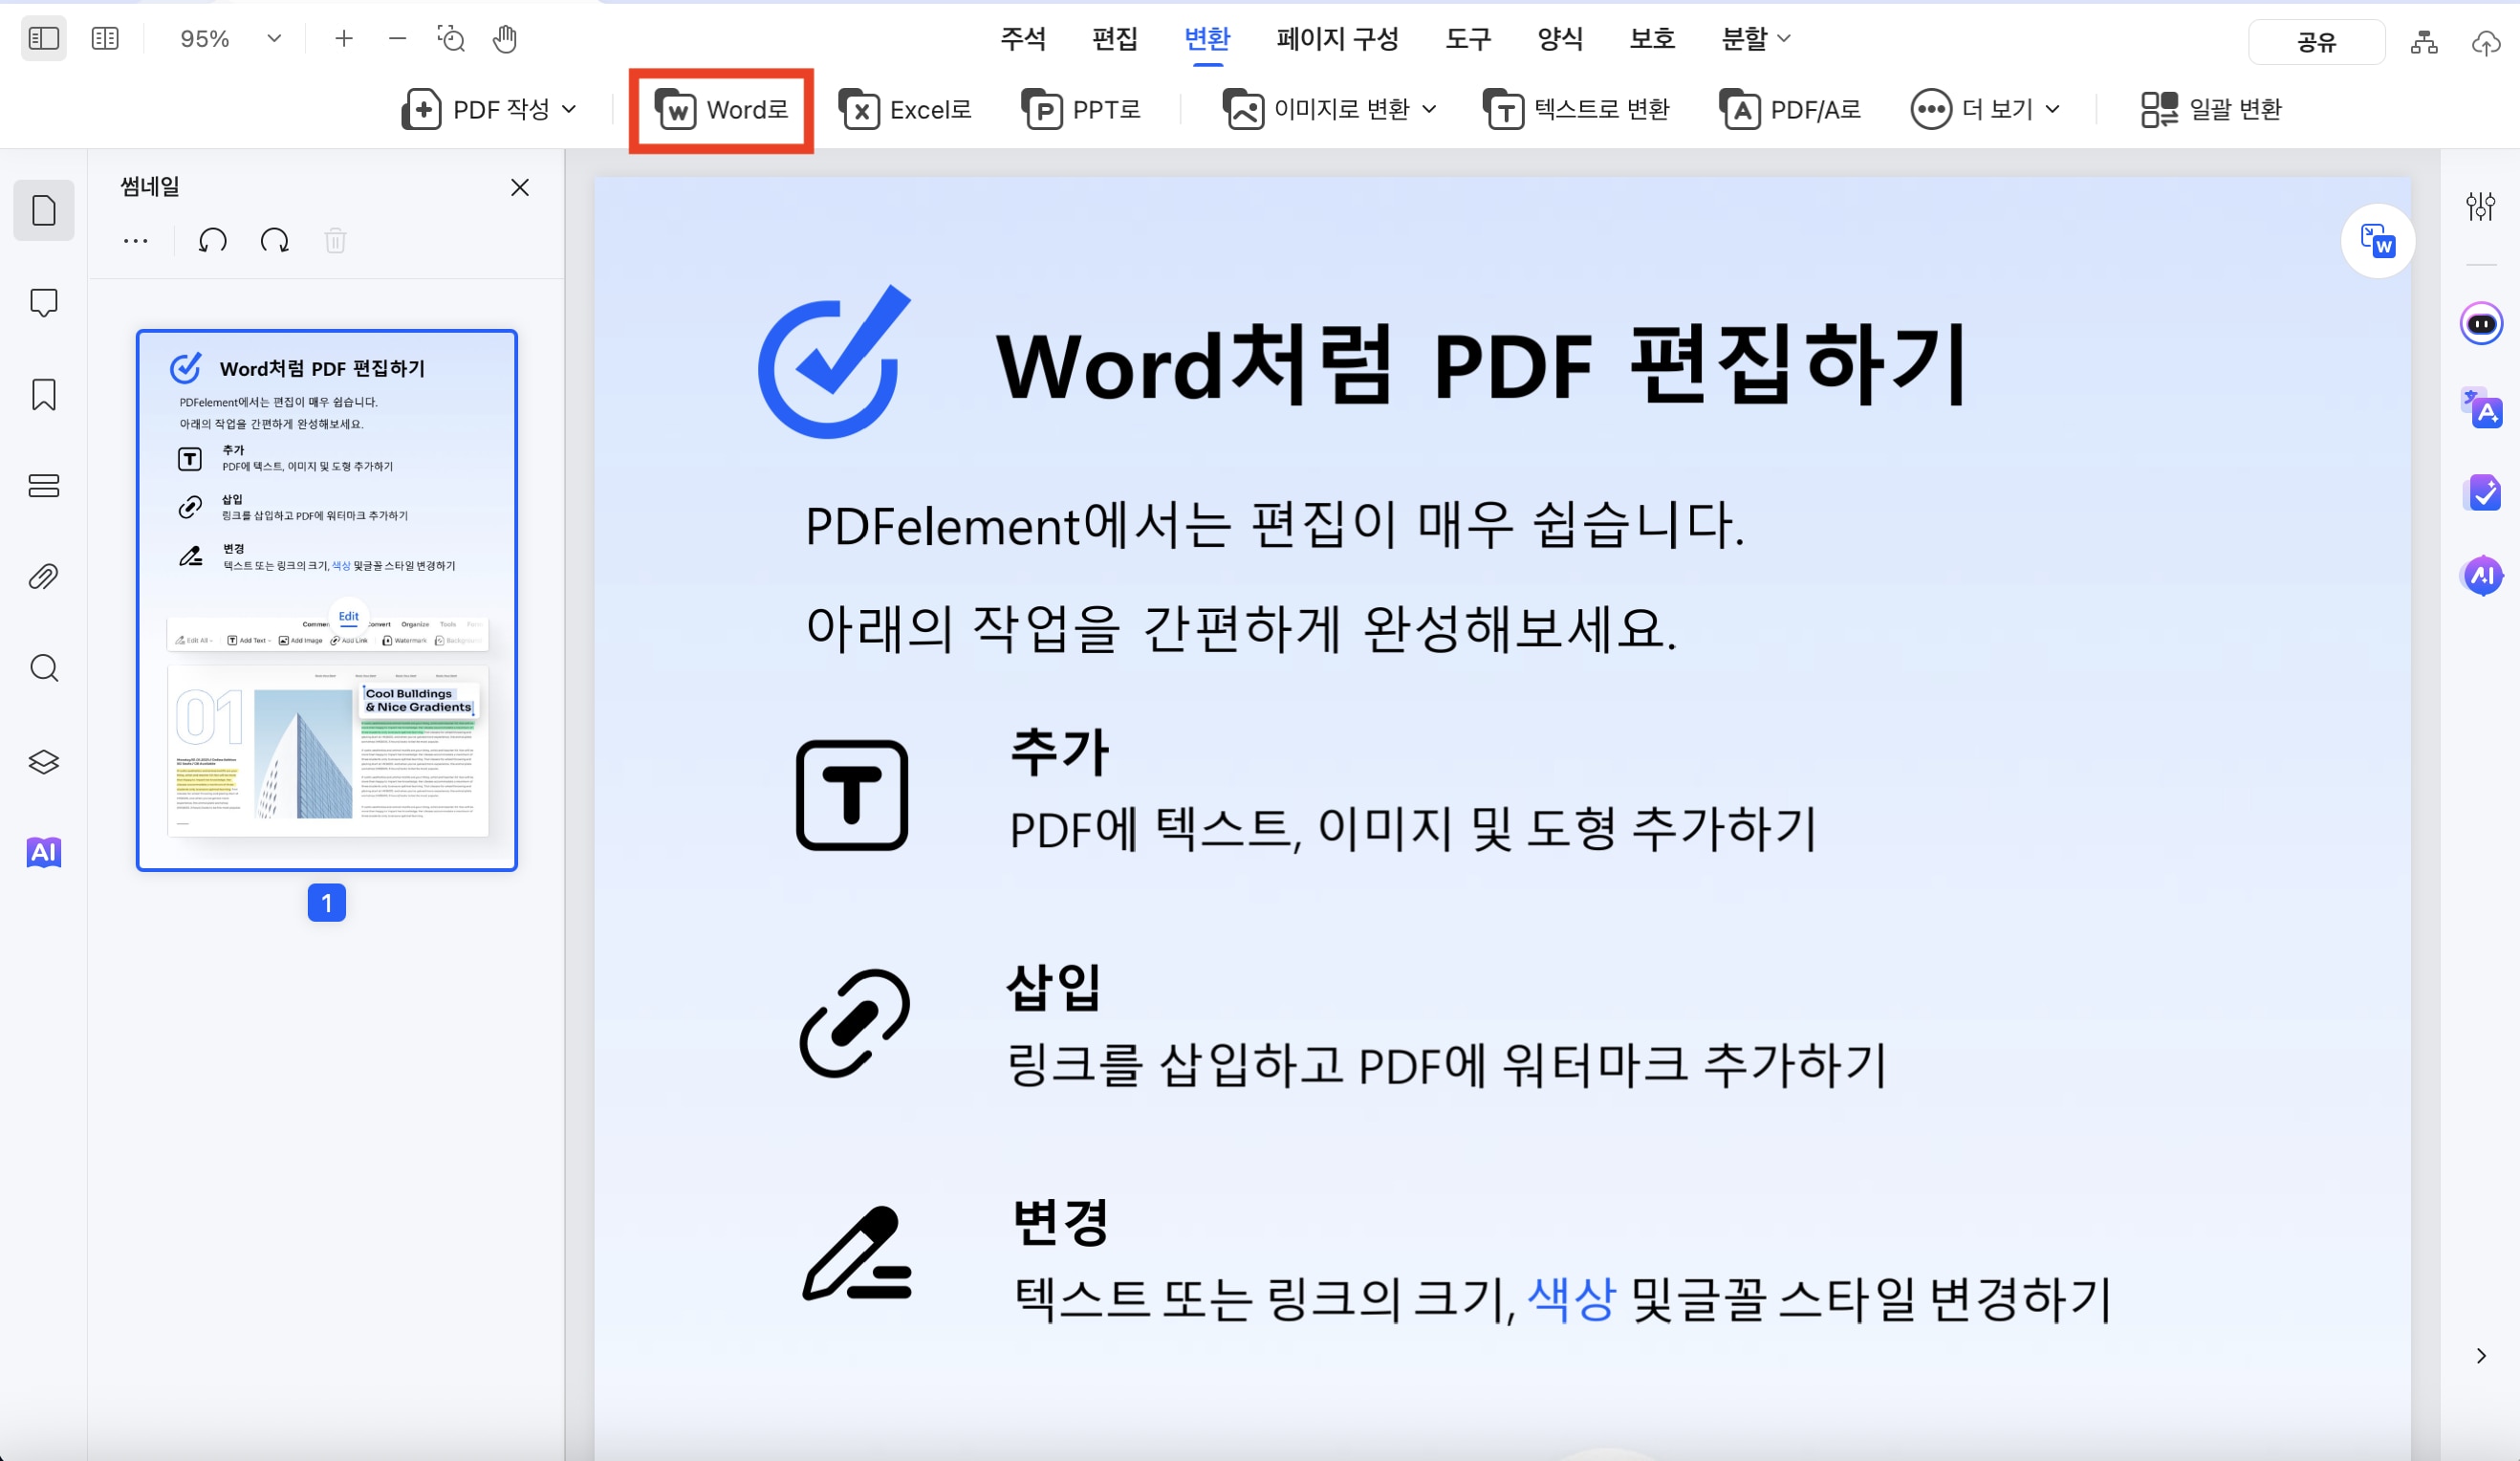Viewport: 2520px width, 1461px height.
Task: Open 일괄 변환 batch convert
Action: coord(2211,109)
